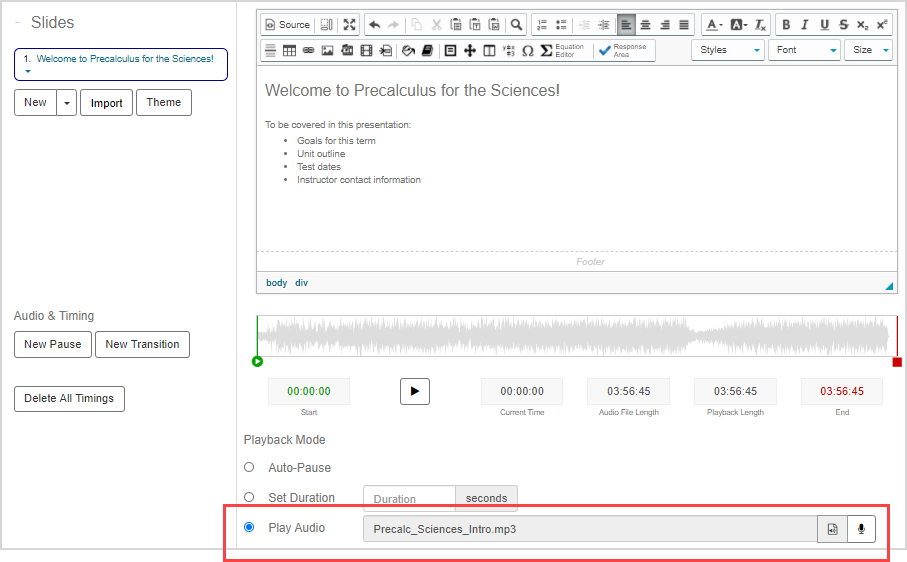The image size is (907, 562).
Task: Insert a table in the slide
Action: click(289, 50)
